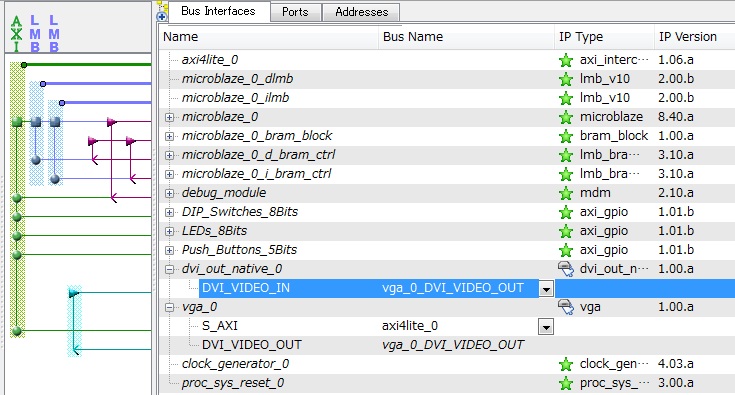Viewport: 735px width, 395px height.
Task: Open S_AXI bus name dropdown
Action: click(x=546, y=327)
